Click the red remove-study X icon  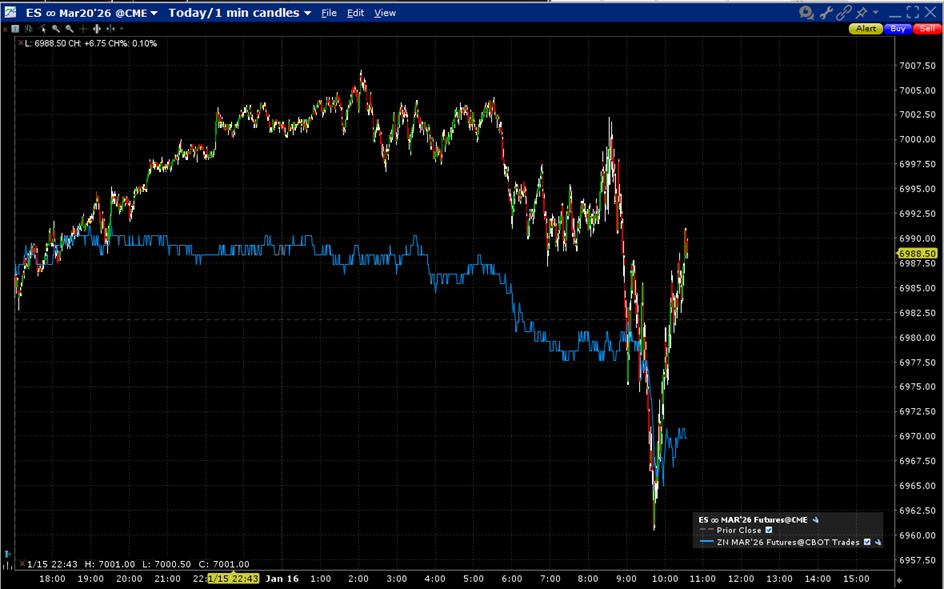coord(5,30)
